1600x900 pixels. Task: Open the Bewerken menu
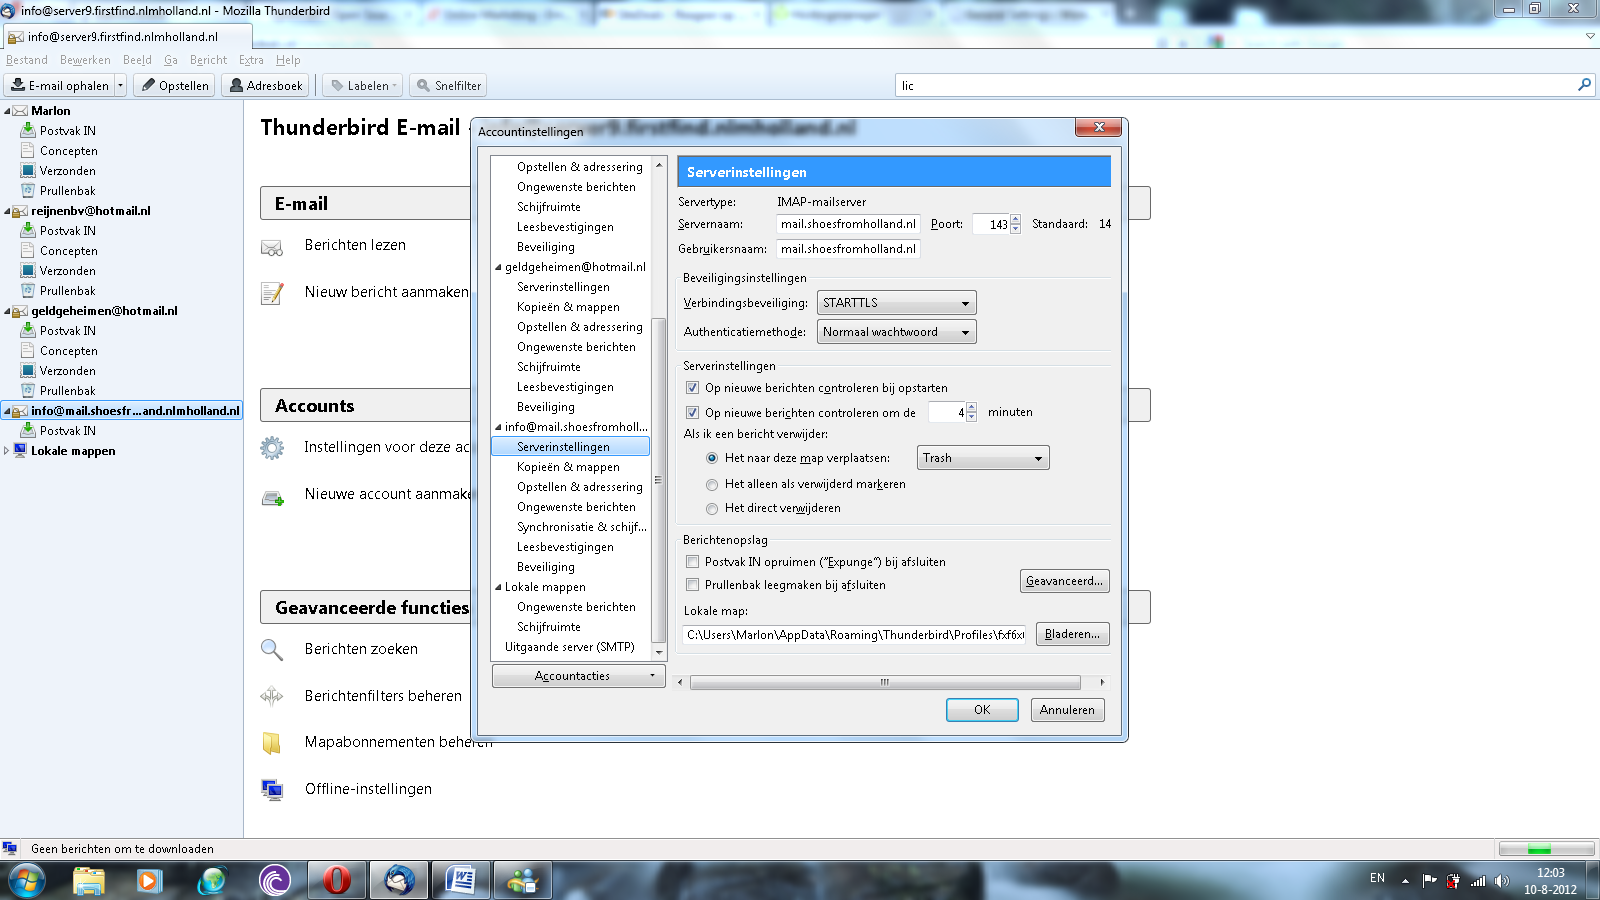point(85,60)
